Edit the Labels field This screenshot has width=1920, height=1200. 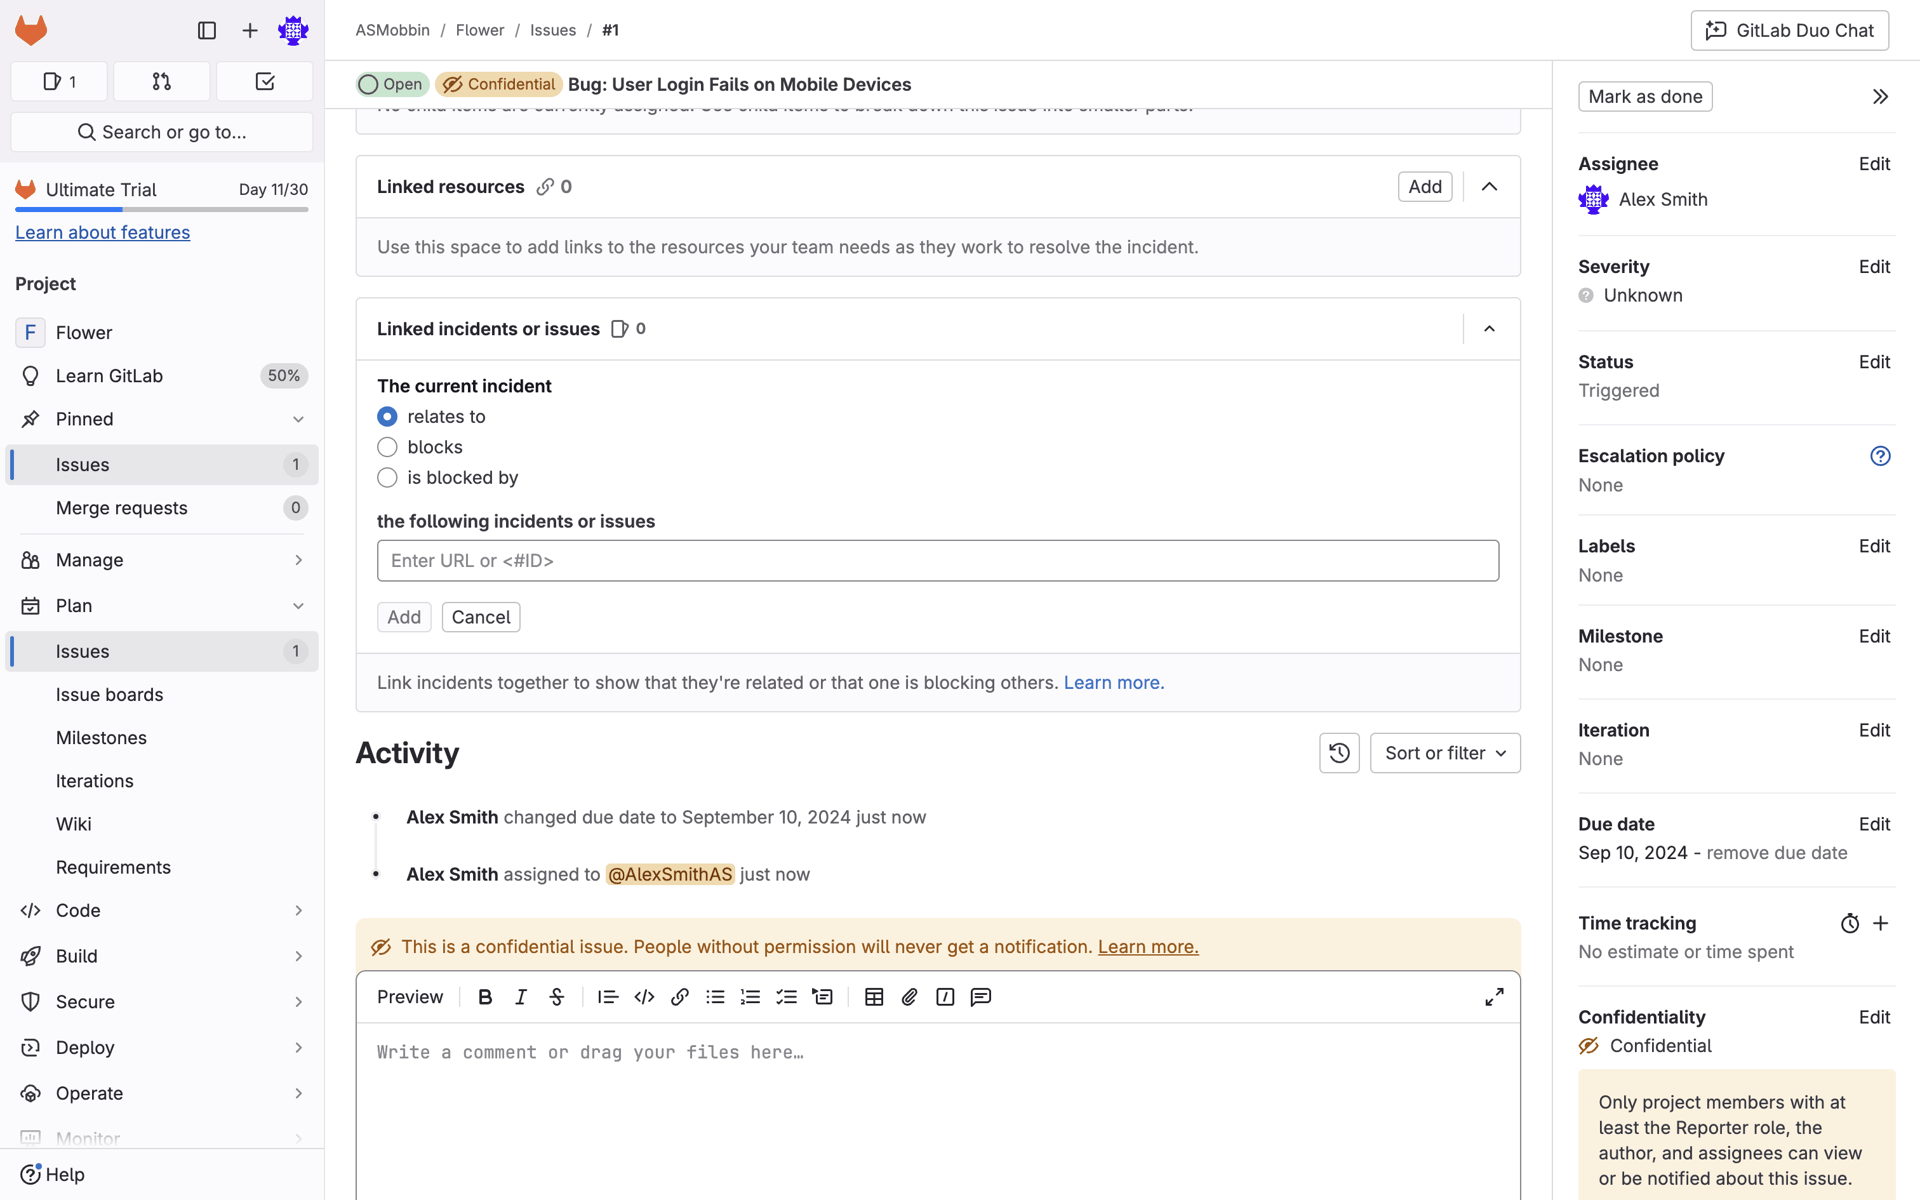(x=1874, y=546)
